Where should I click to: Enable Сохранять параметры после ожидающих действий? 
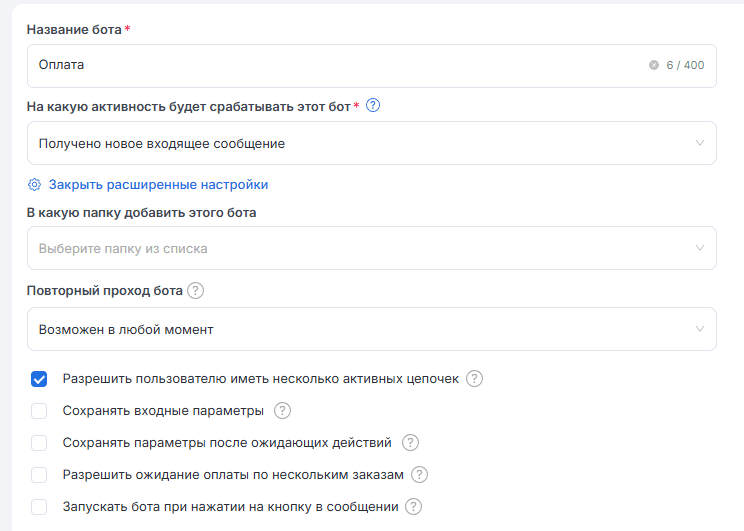tap(39, 443)
